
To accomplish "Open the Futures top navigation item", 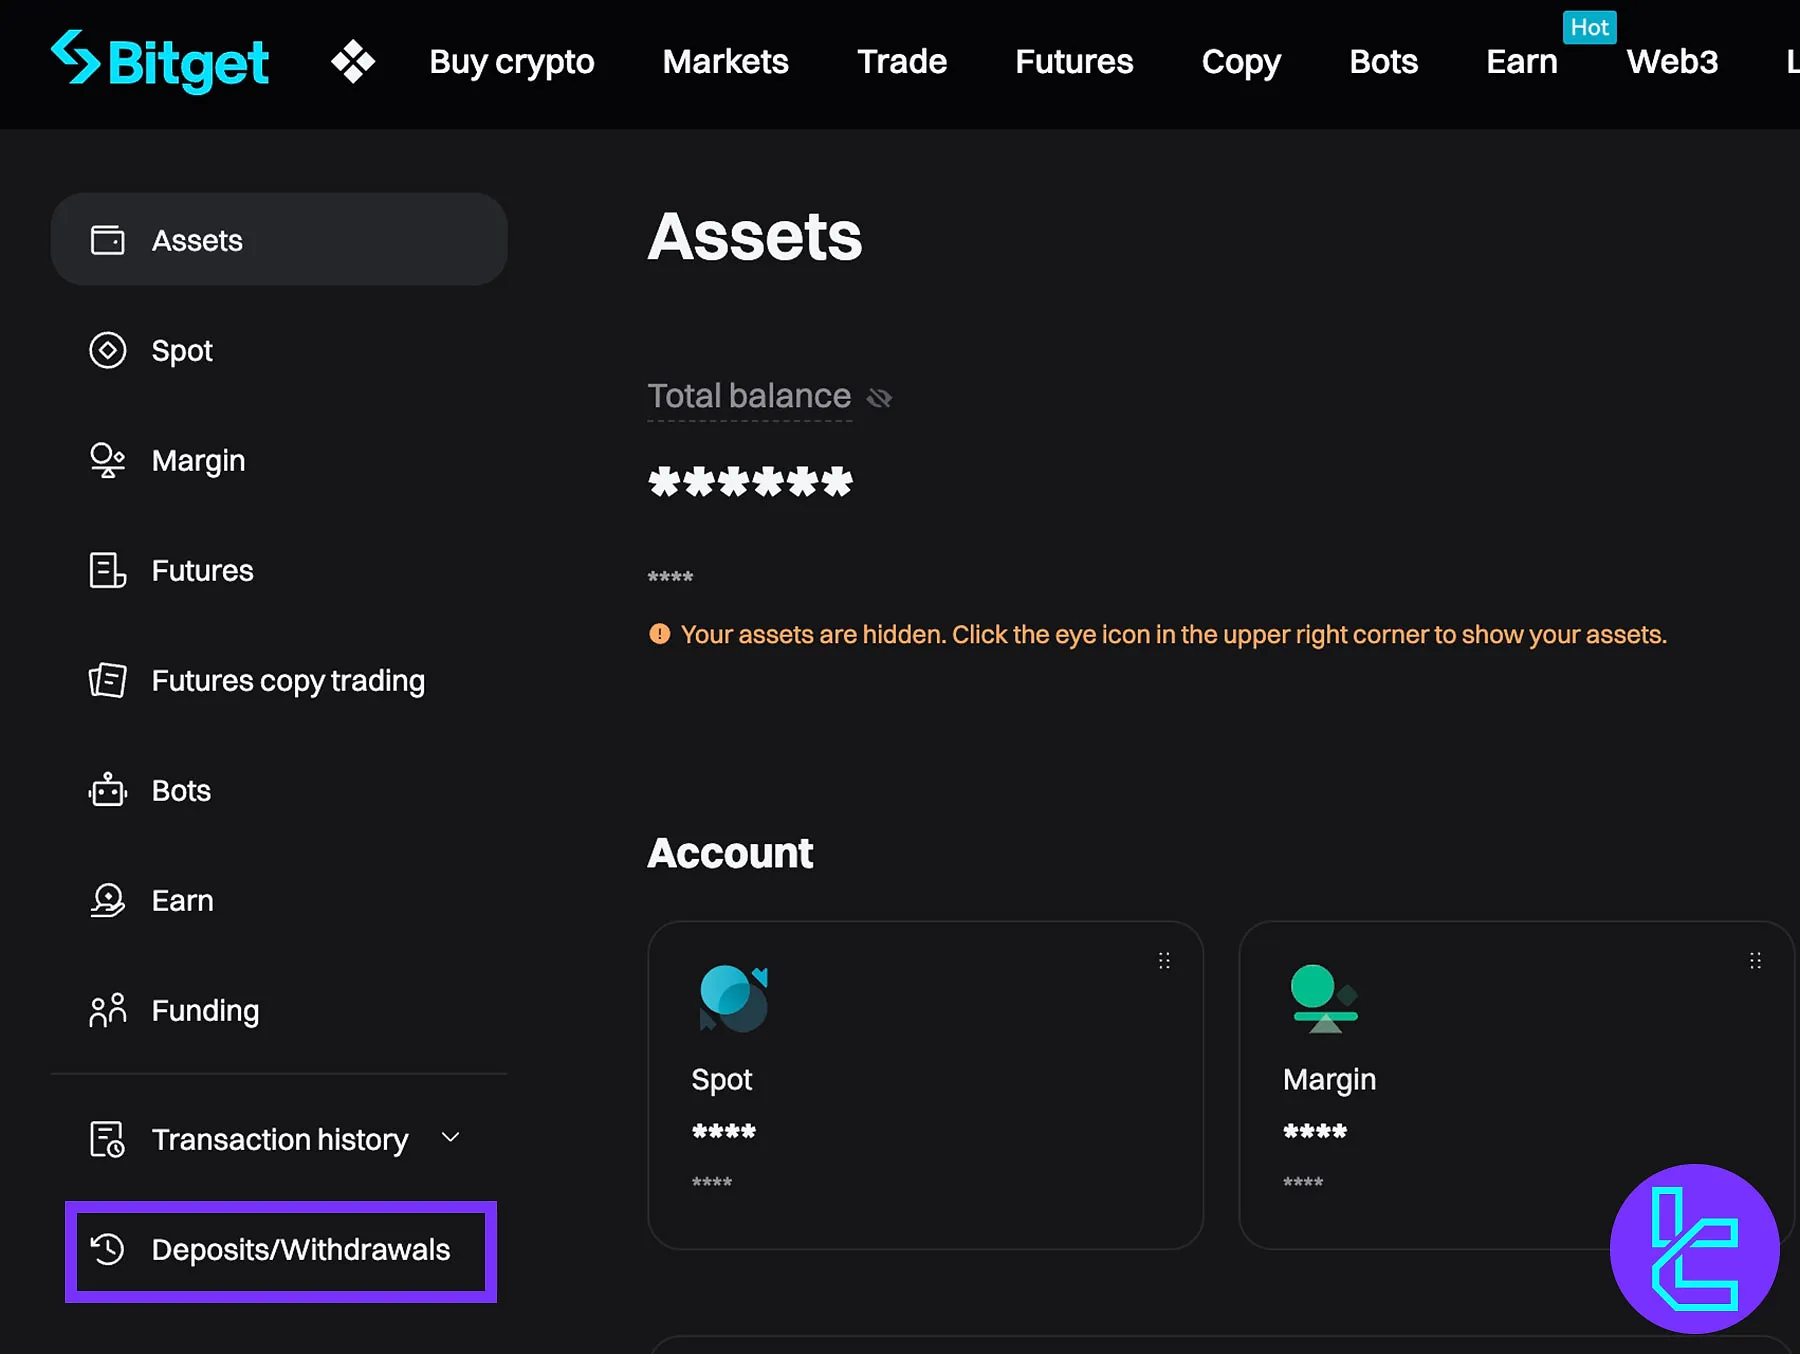I will point(1074,62).
